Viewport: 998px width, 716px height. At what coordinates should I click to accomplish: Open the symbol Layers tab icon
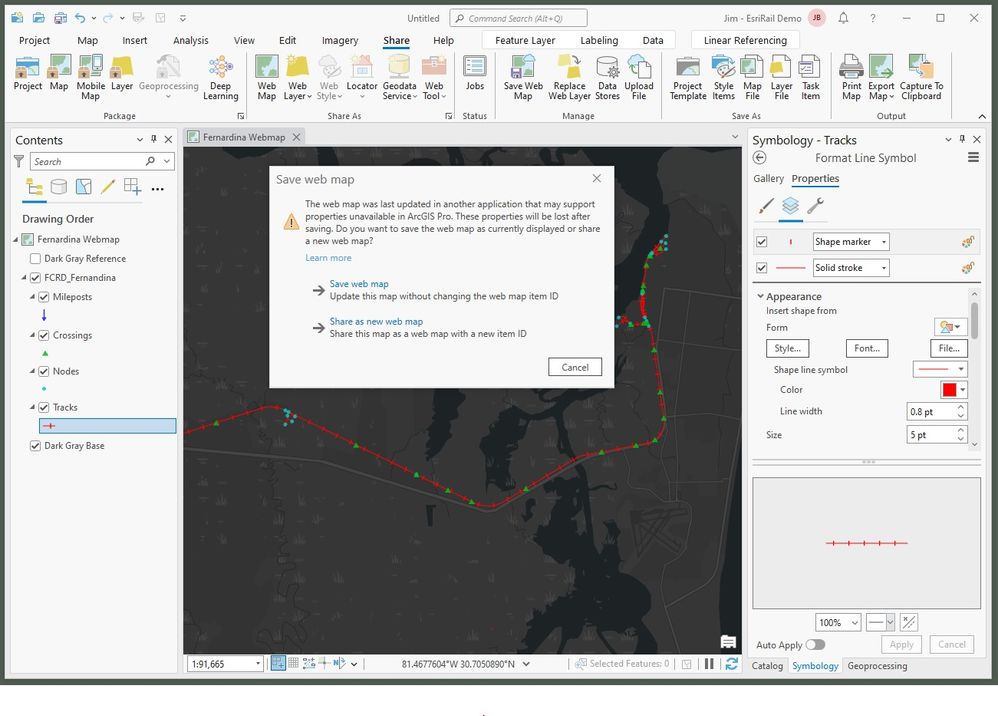coord(791,206)
